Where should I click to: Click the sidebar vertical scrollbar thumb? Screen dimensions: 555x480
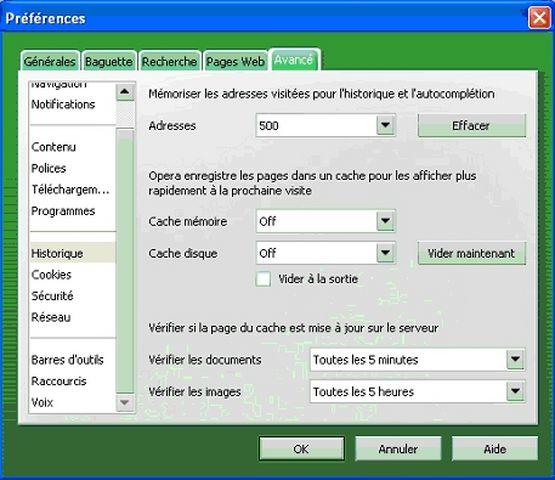tap(125, 261)
